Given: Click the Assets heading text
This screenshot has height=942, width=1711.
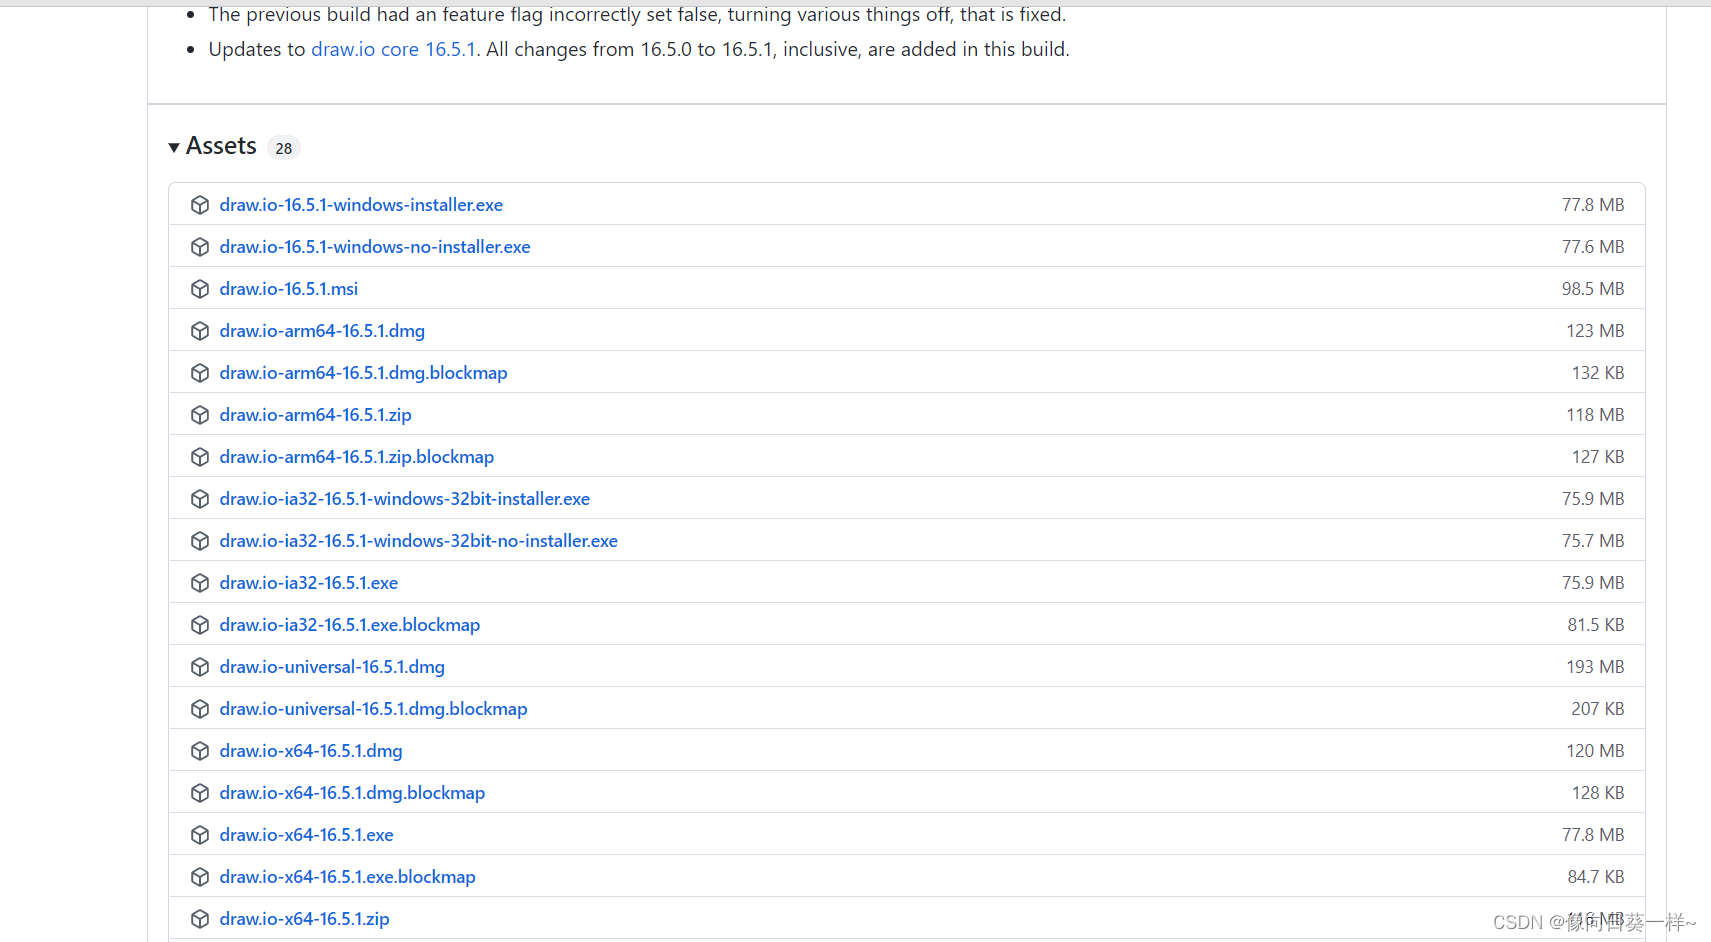Looking at the screenshot, I should 221,146.
